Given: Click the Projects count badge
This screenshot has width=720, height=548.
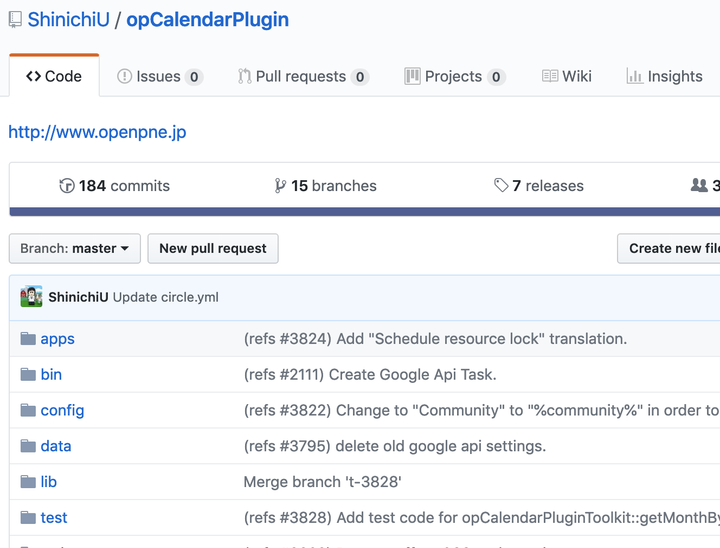Looking at the screenshot, I should coord(496,77).
